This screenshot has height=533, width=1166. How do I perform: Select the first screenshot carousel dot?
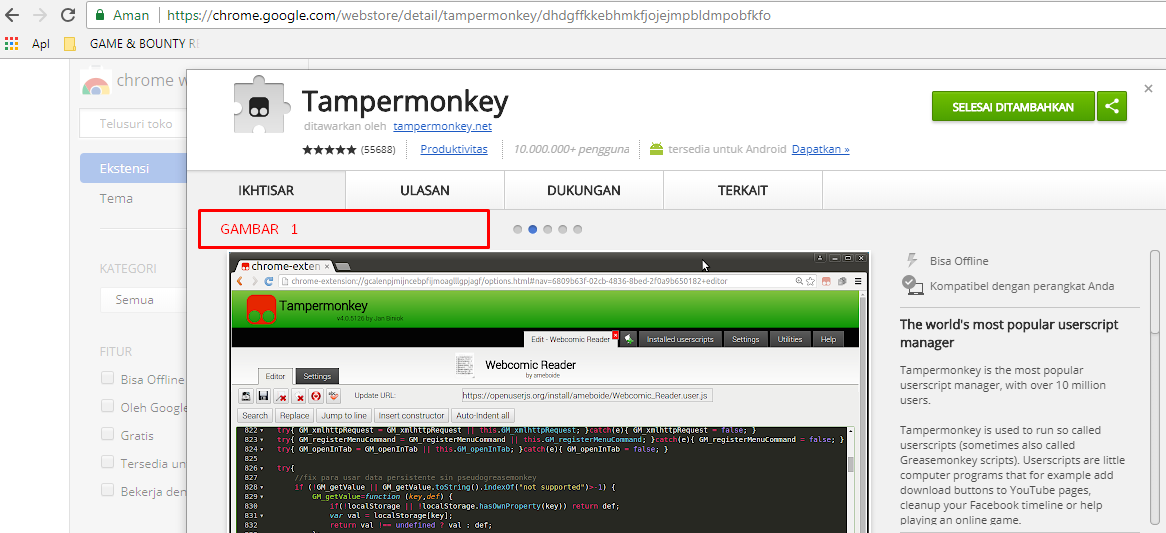coord(518,229)
